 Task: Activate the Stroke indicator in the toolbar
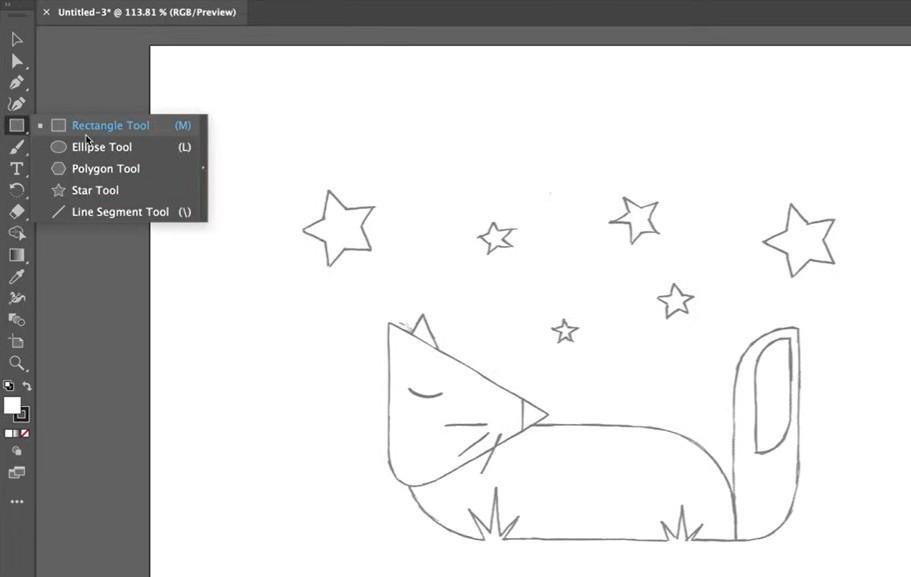23,417
